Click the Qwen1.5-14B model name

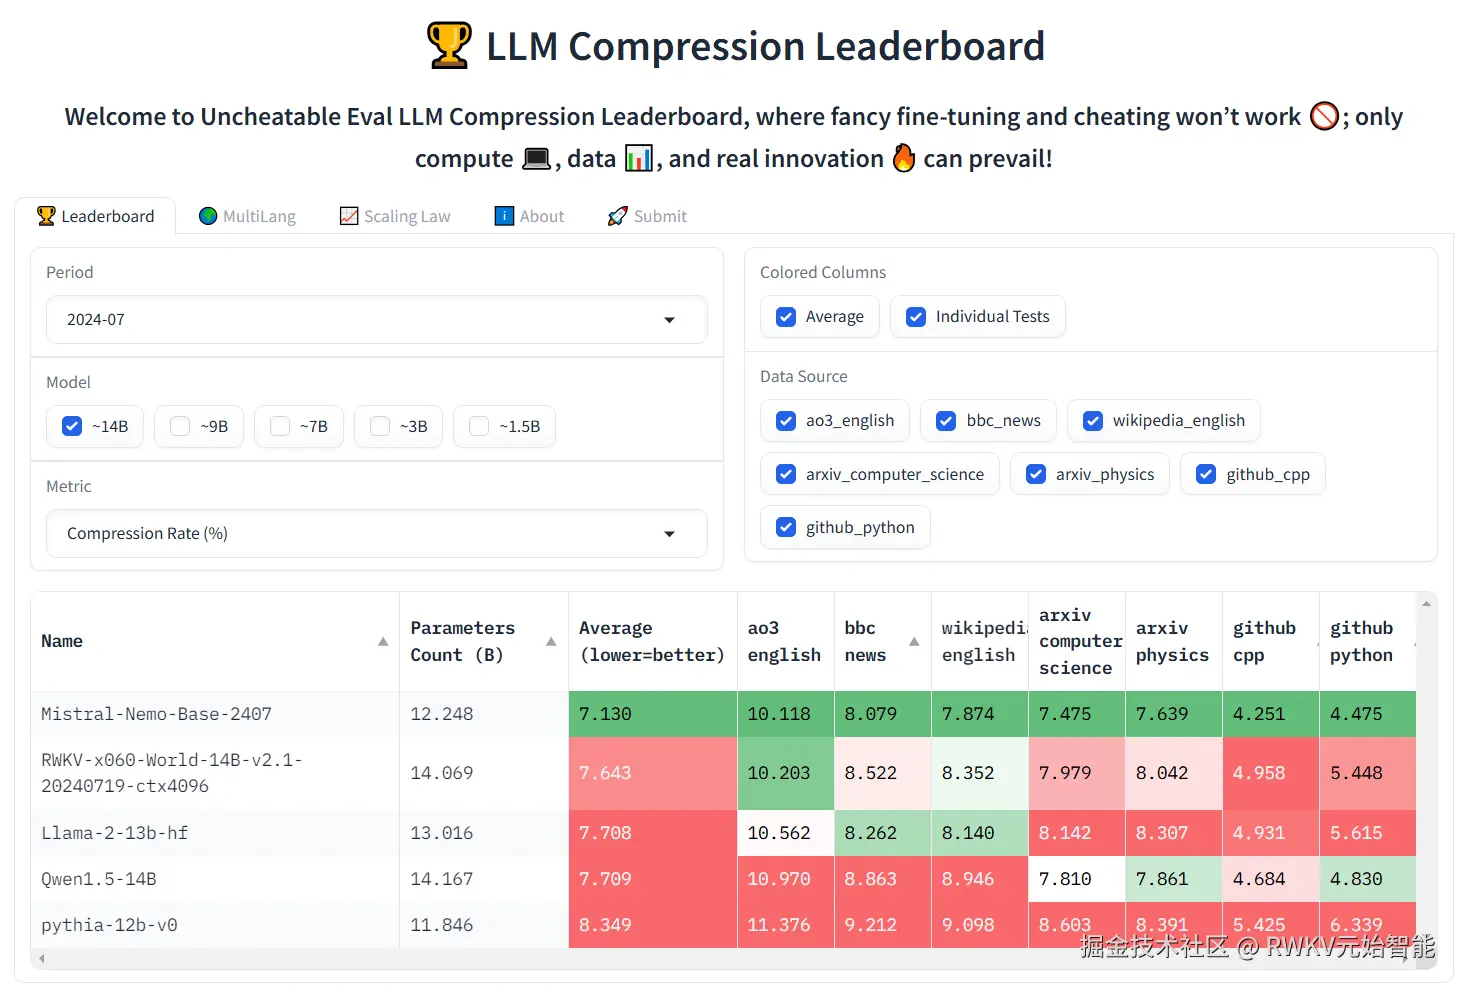(x=99, y=879)
